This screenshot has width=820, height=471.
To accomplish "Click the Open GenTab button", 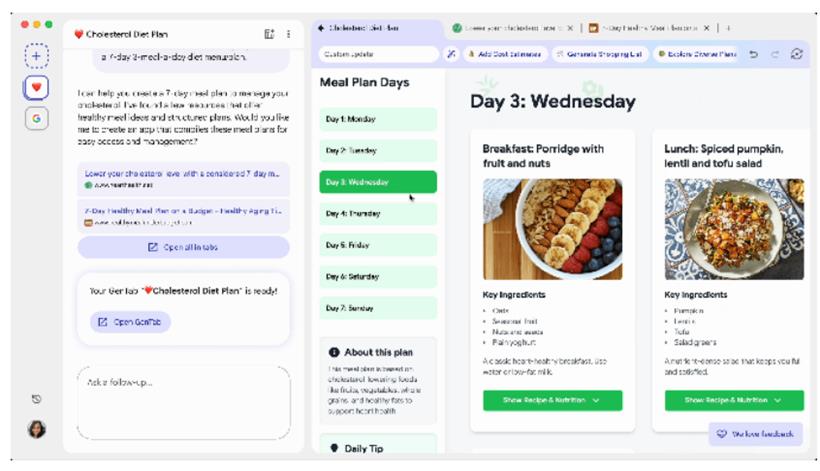I will point(131,322).
